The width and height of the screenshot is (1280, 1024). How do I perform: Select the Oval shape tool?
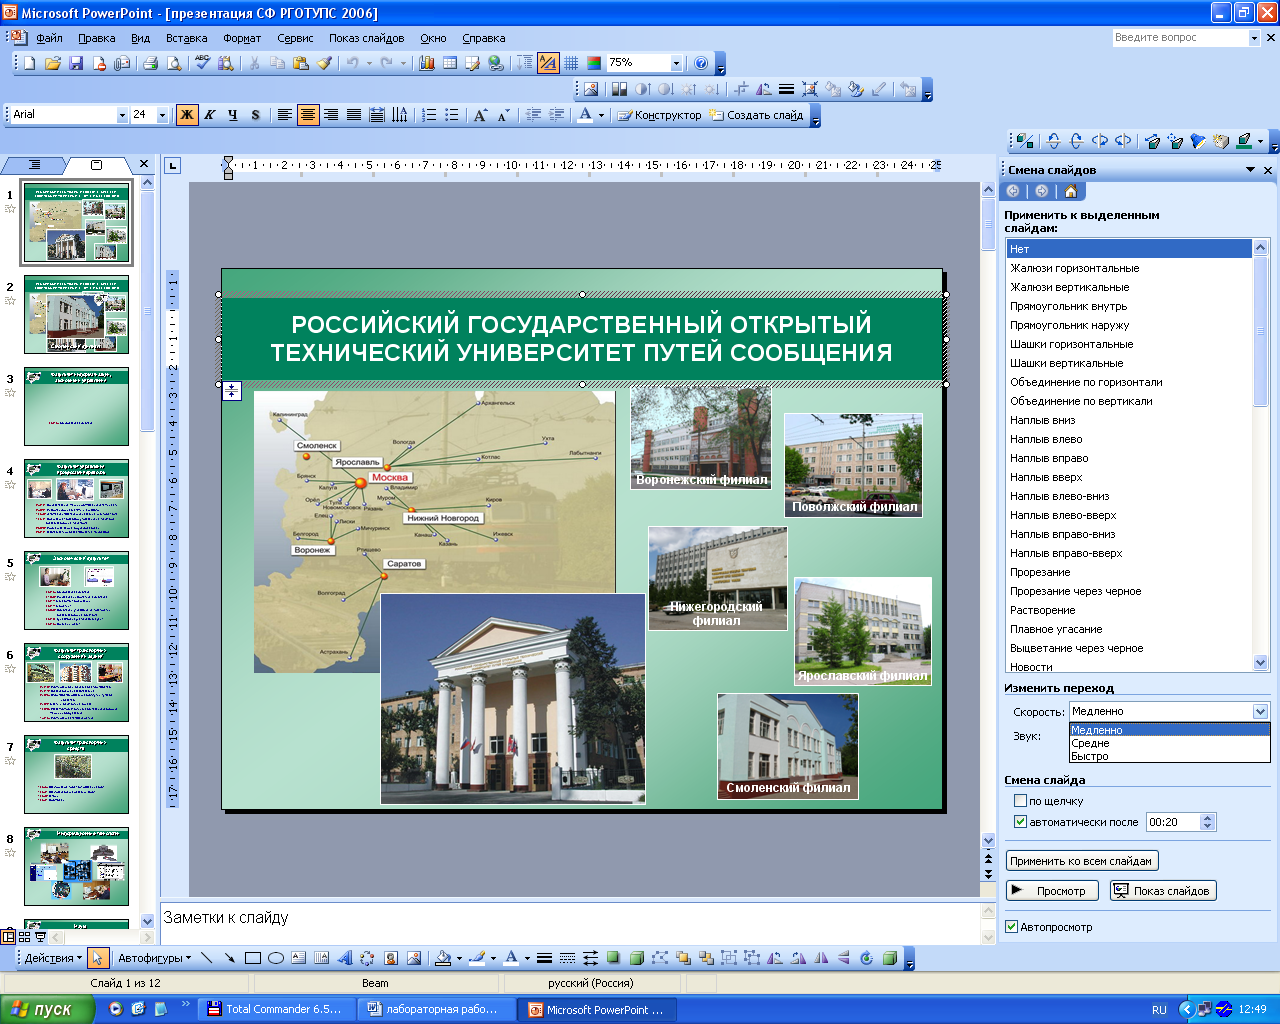[276, 958]
